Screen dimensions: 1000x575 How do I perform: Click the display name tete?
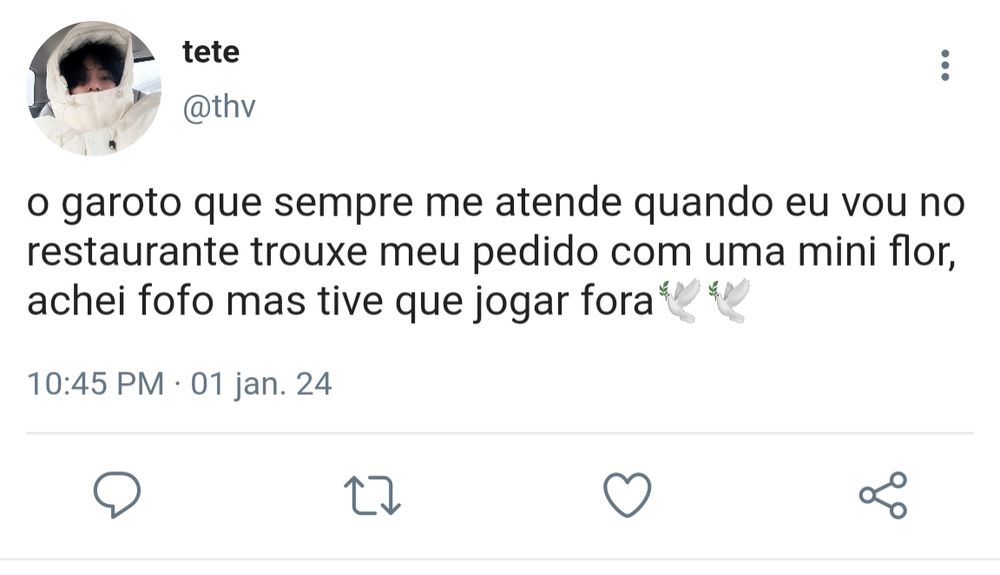[x=210, y=52]
